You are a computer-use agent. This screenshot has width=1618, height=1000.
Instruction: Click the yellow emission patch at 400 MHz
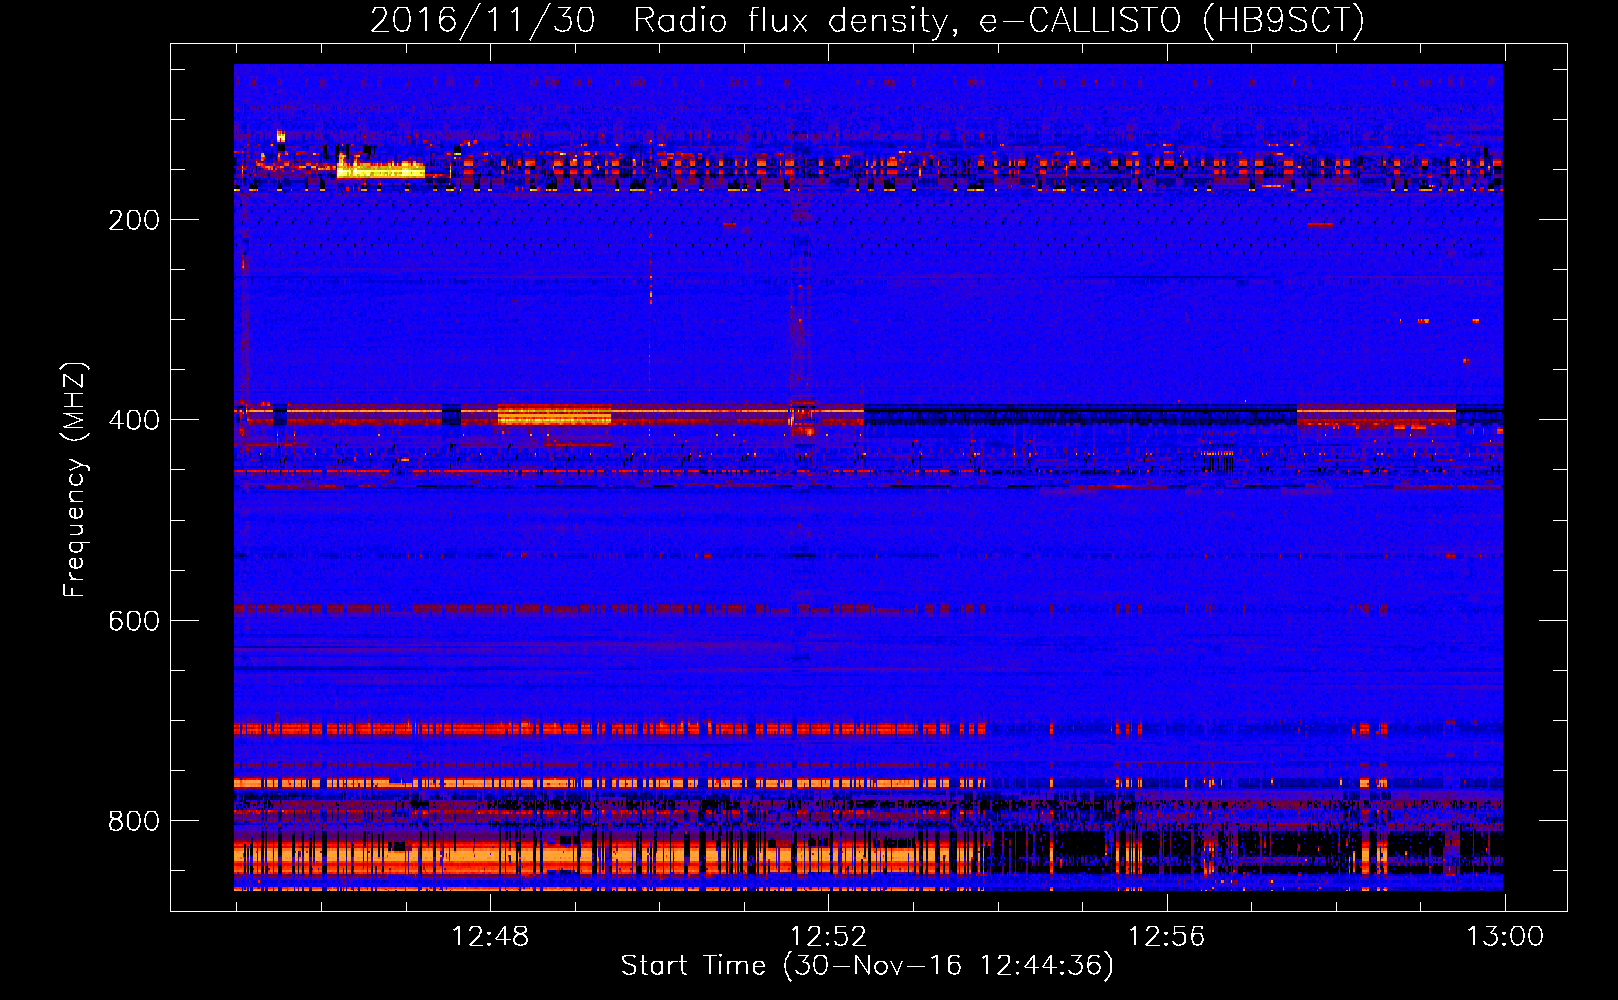pos(554,414)
